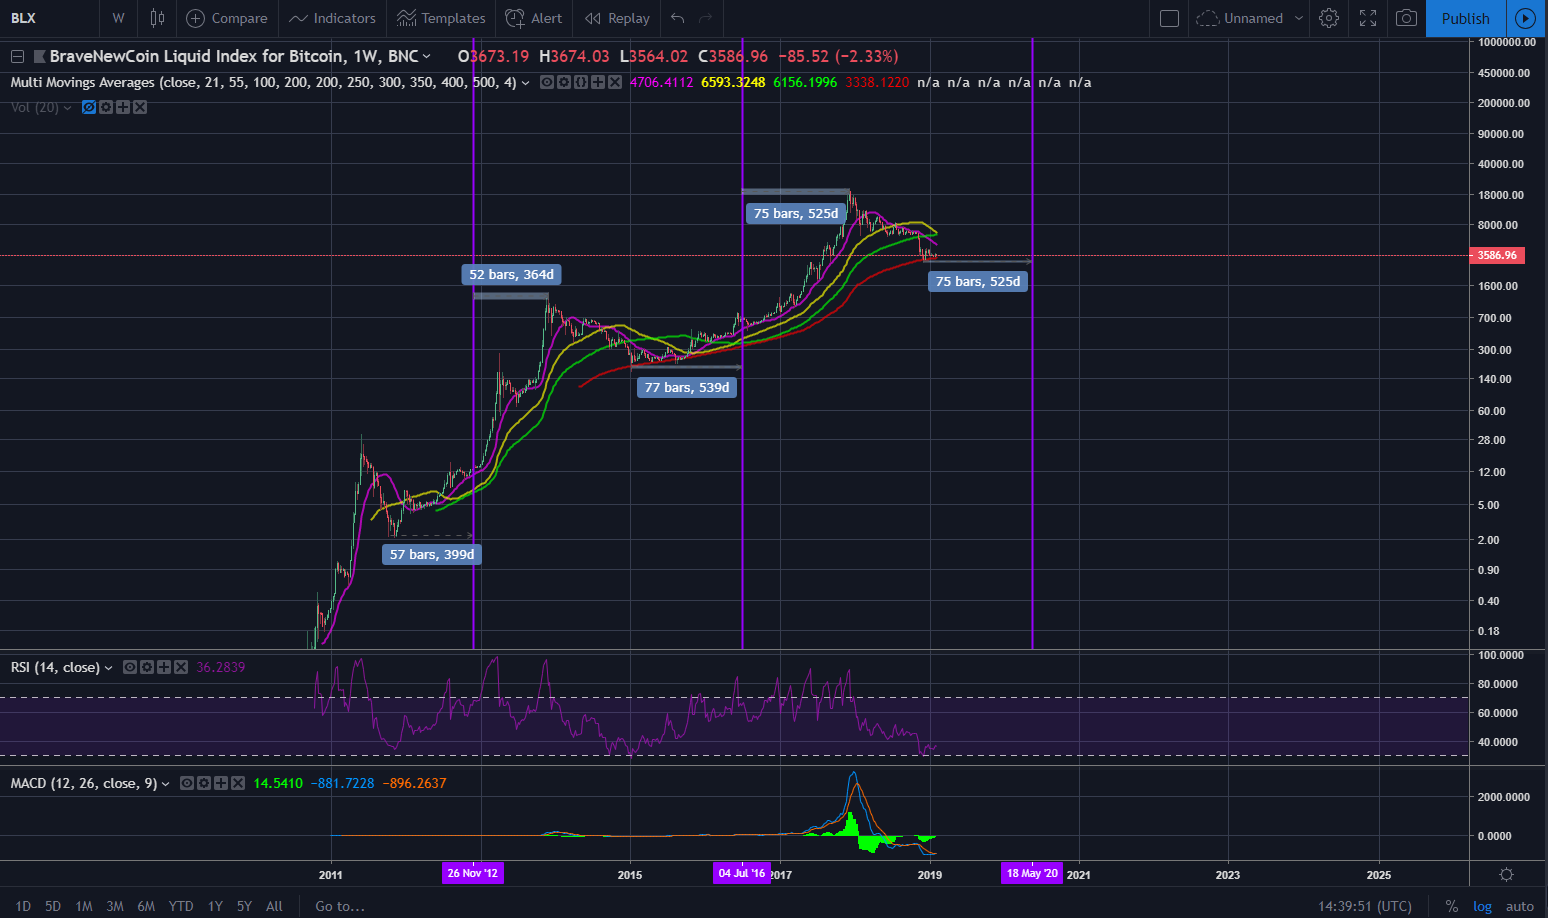Open the chart layout selector square
The height and width of the screenshot is (918, 1548).
pyautogui.click(x=1169, y=18)
